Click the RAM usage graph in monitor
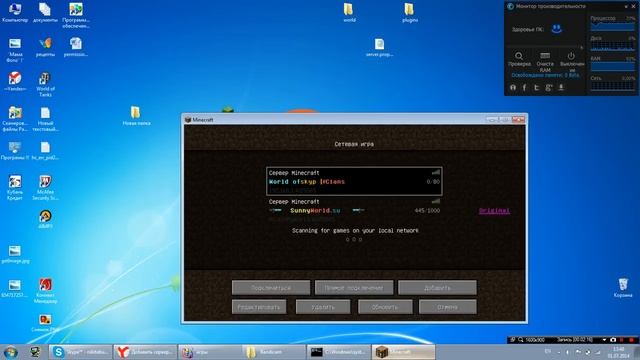 pyautogui.click(x=613, y=67)
